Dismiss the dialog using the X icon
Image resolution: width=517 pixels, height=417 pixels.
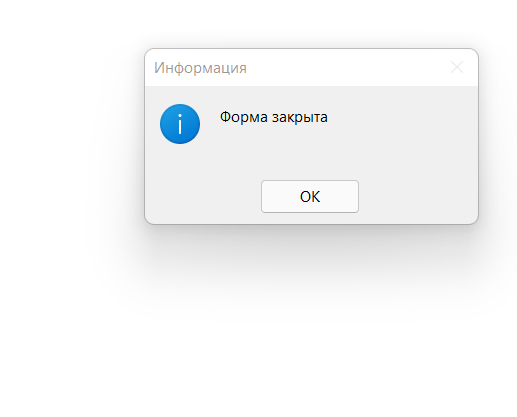[x=457, y=67]
